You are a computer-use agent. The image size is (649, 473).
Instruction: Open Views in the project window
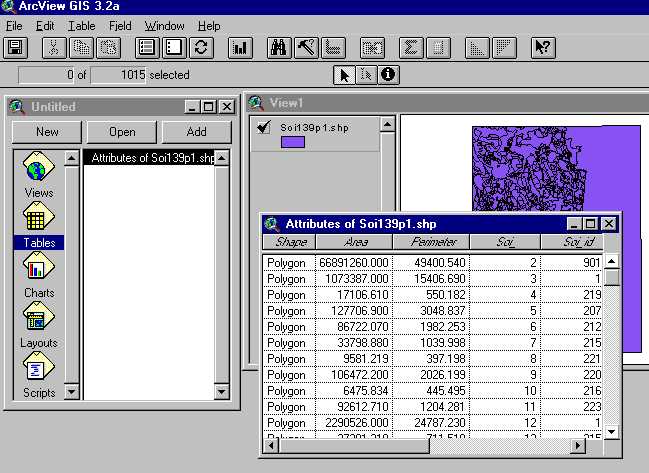pos(38,175)
